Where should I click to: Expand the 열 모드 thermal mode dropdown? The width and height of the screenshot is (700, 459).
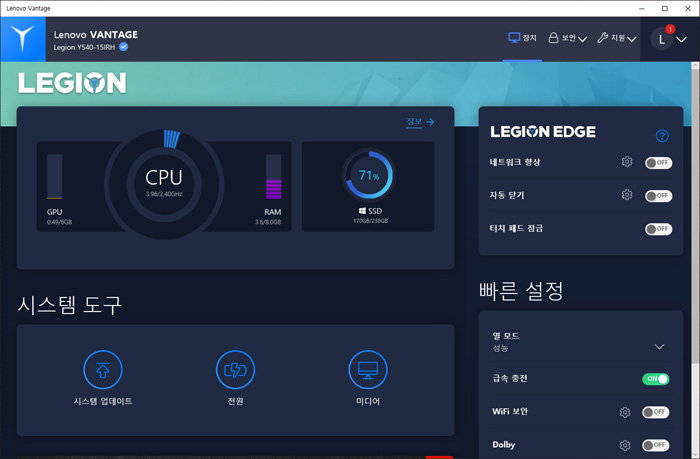[659, 346]
